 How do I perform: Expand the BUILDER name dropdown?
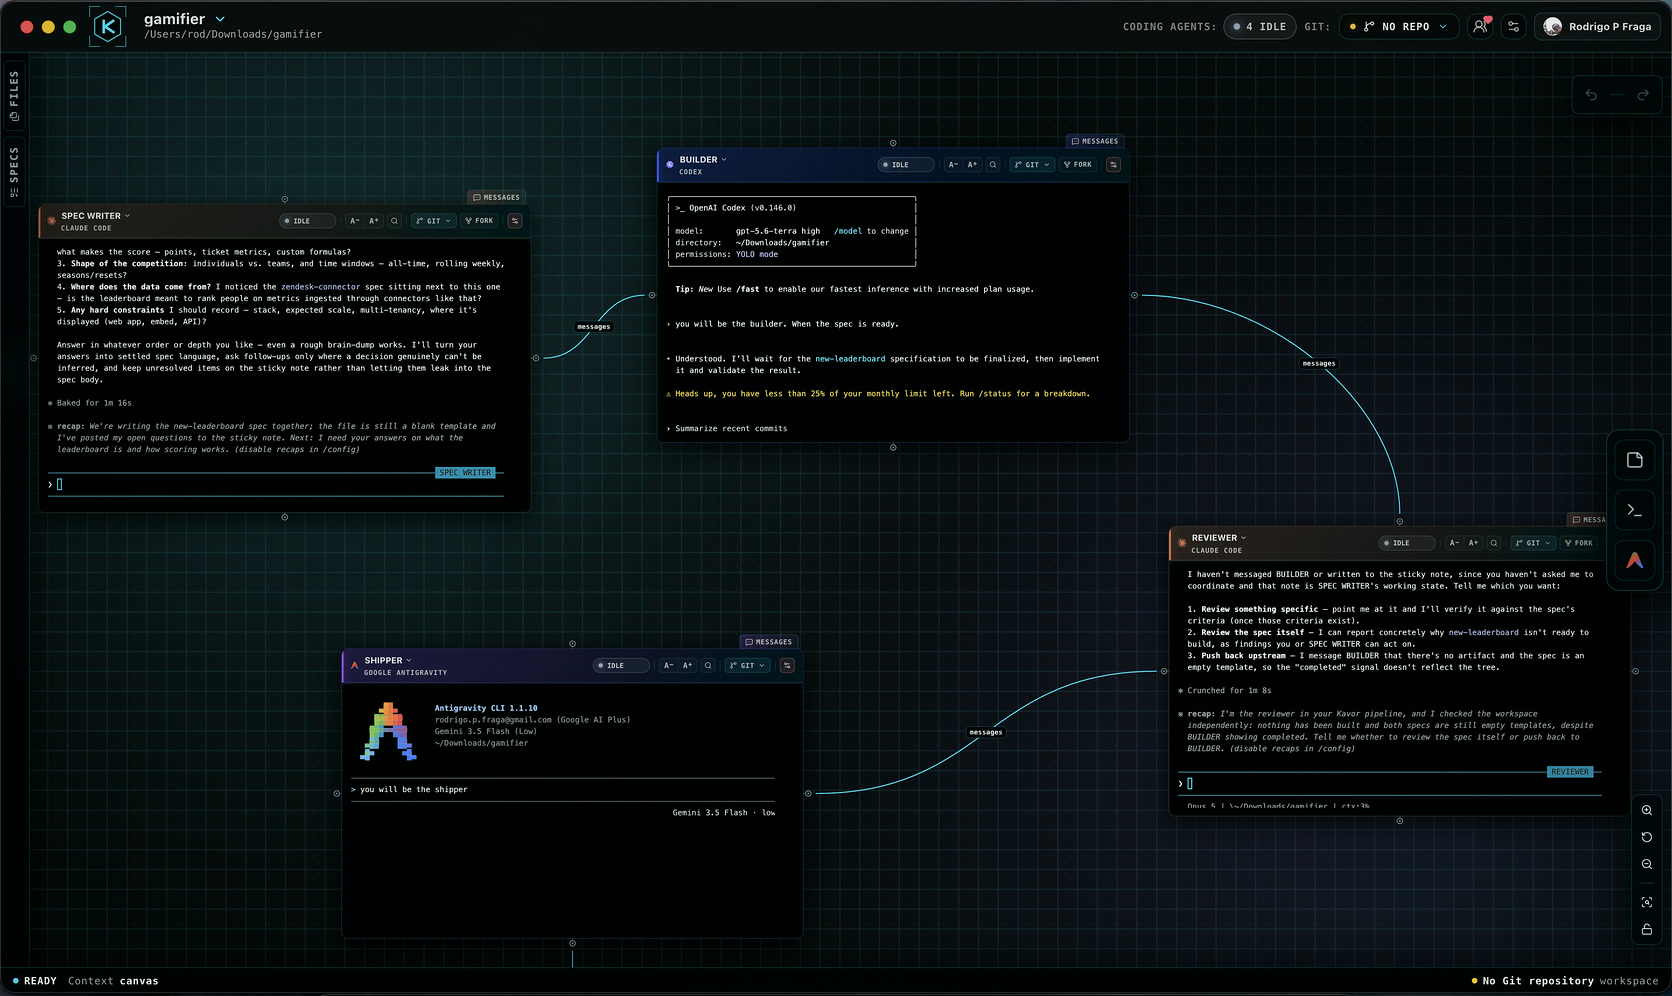724,160
